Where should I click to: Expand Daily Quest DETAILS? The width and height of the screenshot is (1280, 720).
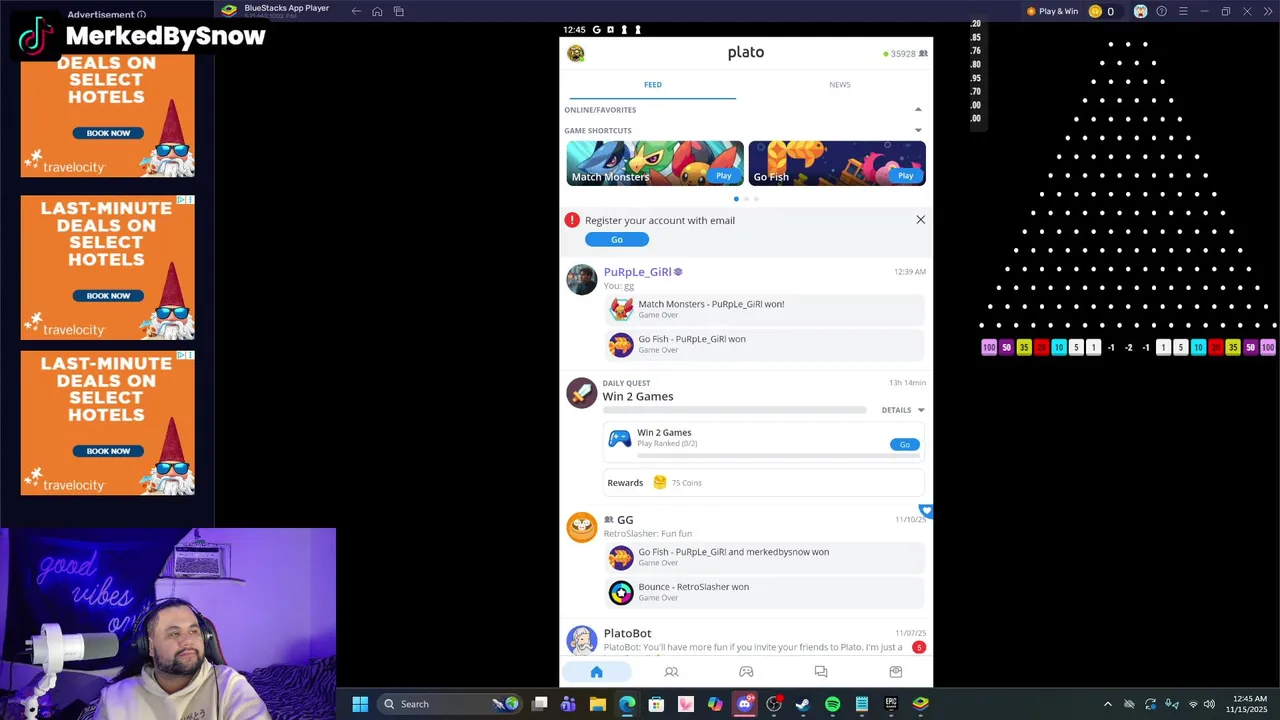[x=903, y=410]
